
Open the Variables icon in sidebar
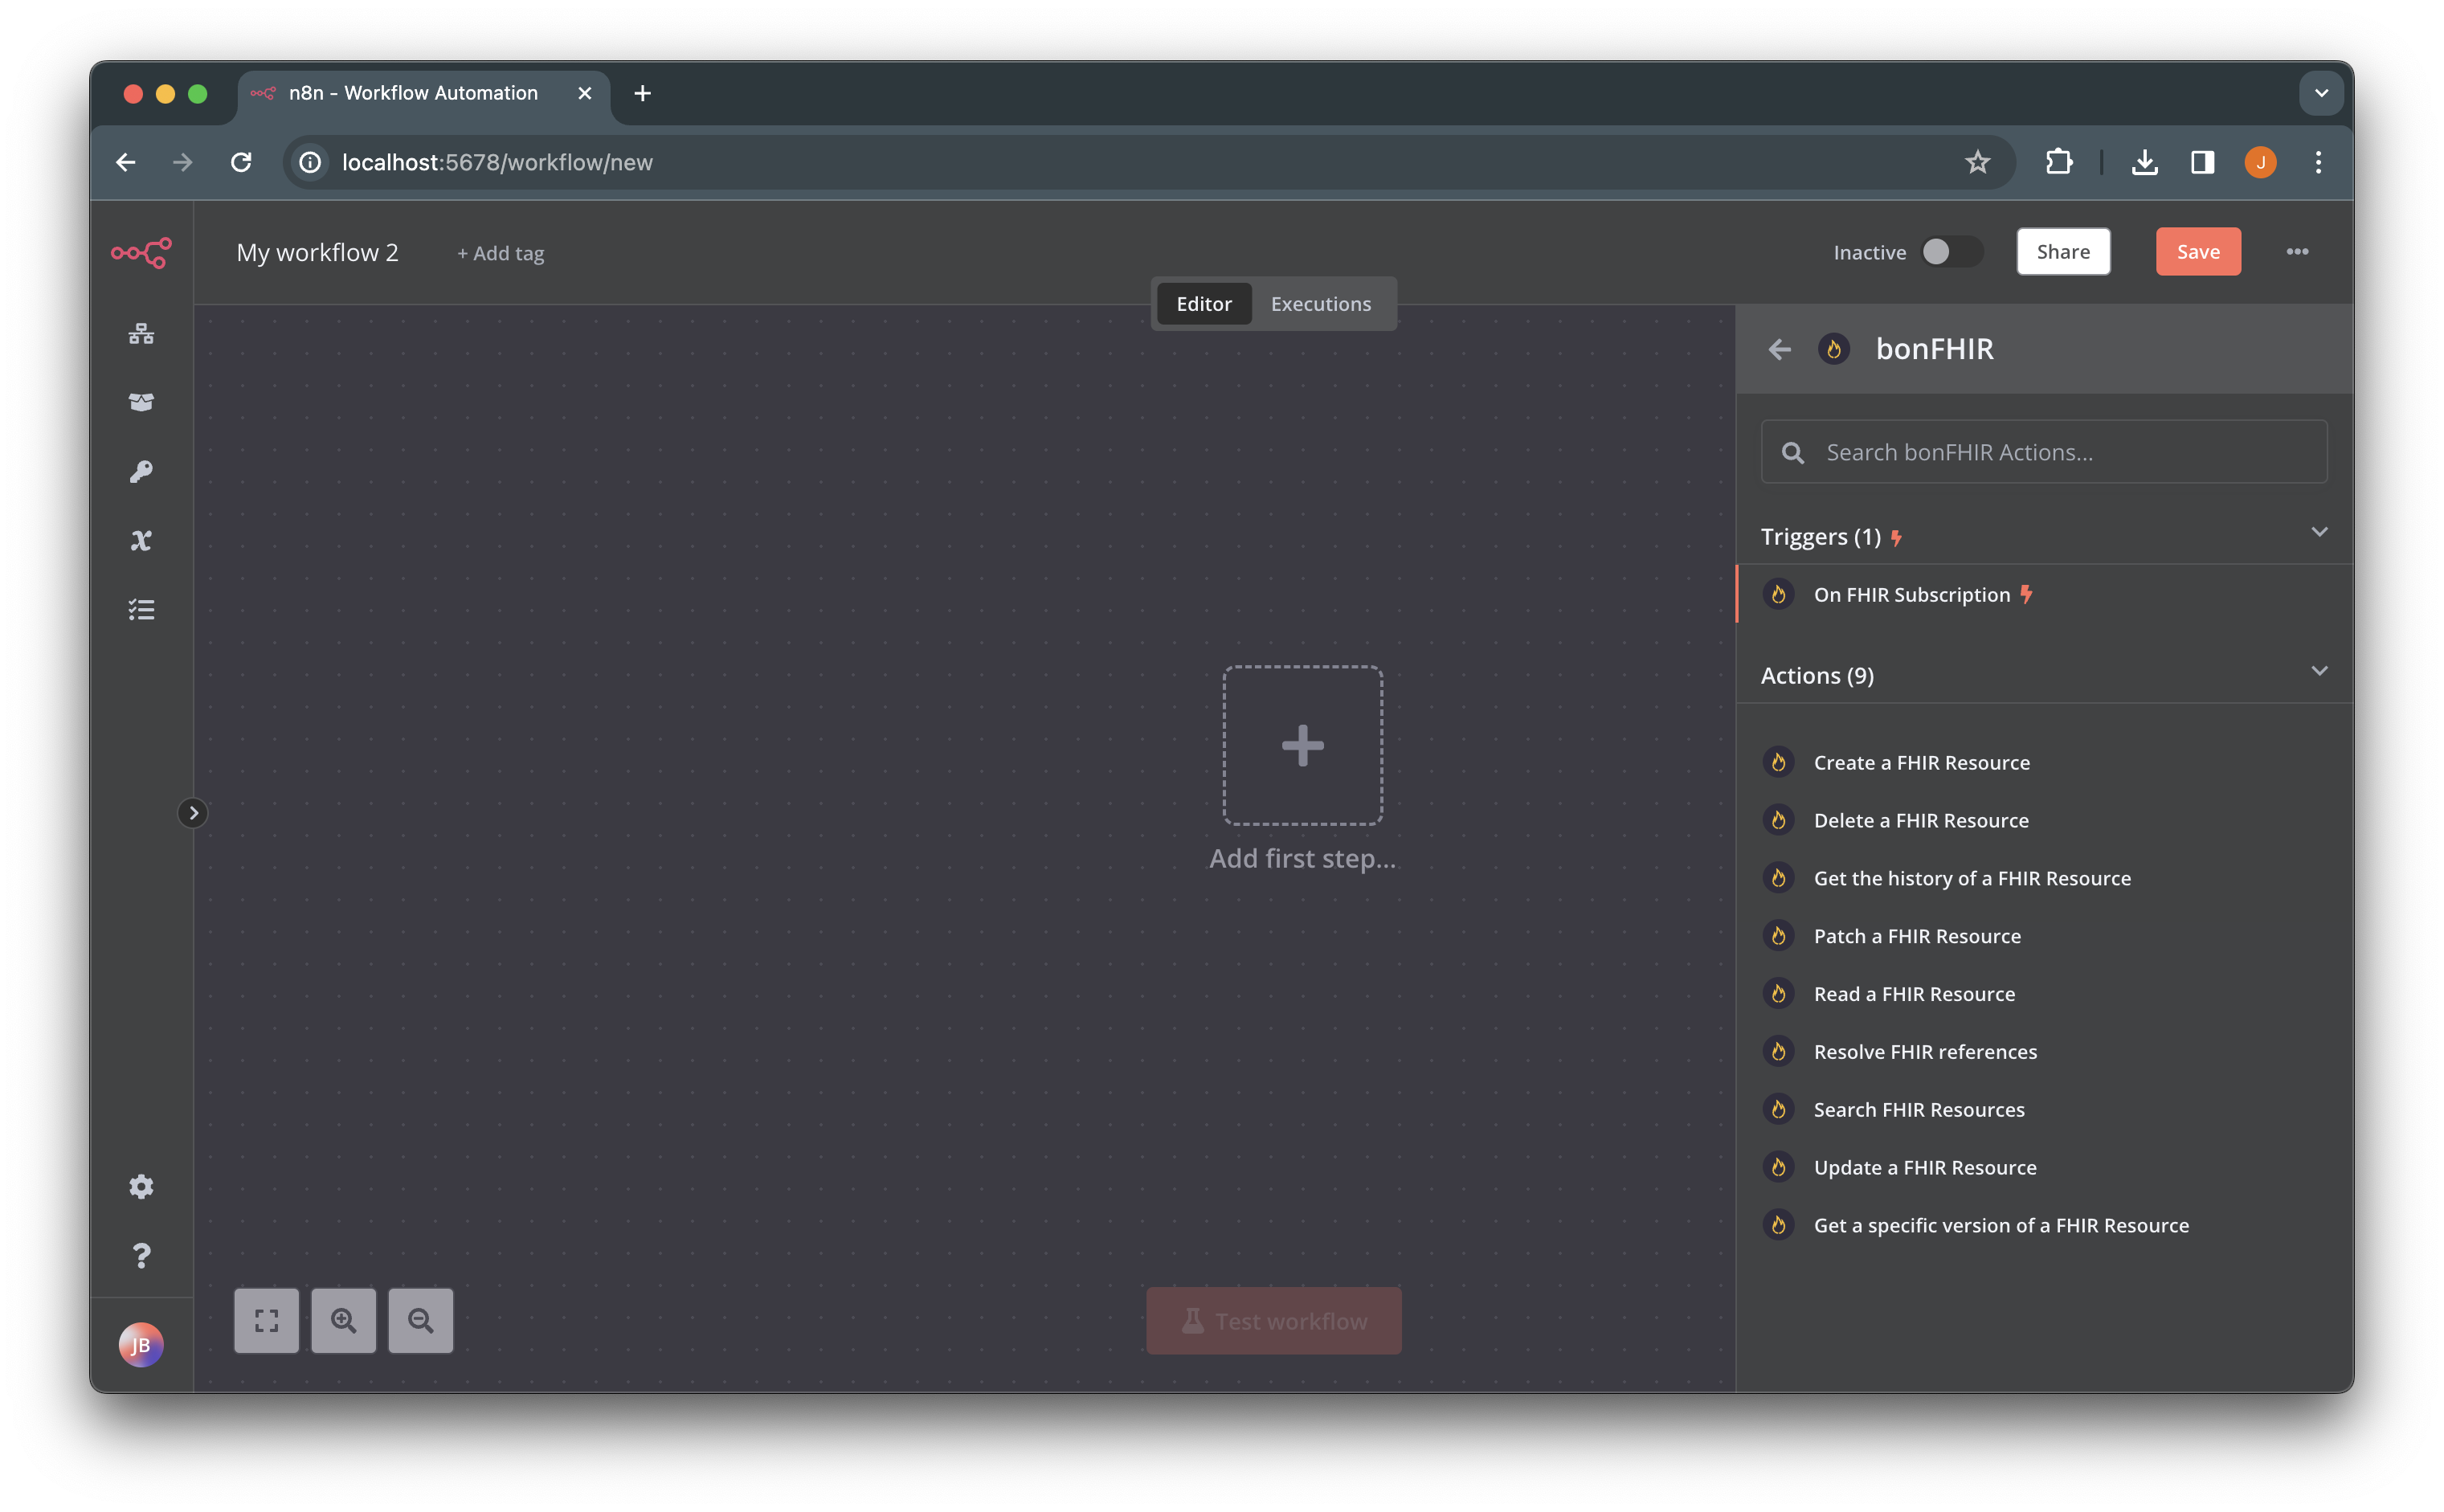[141, 541]
